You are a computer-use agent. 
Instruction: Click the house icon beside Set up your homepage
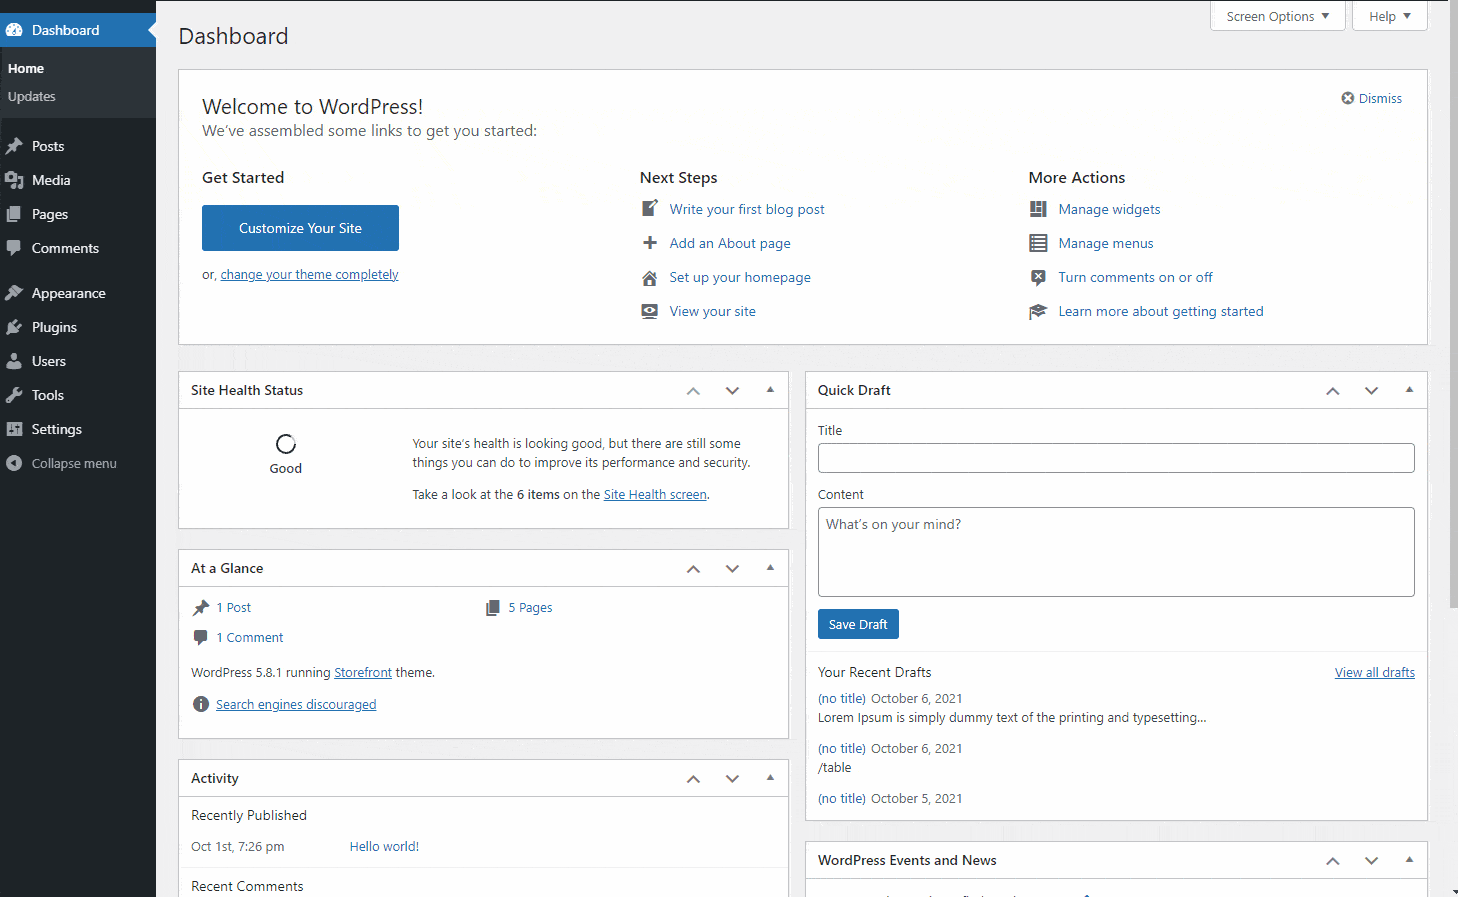pos(650,278)
